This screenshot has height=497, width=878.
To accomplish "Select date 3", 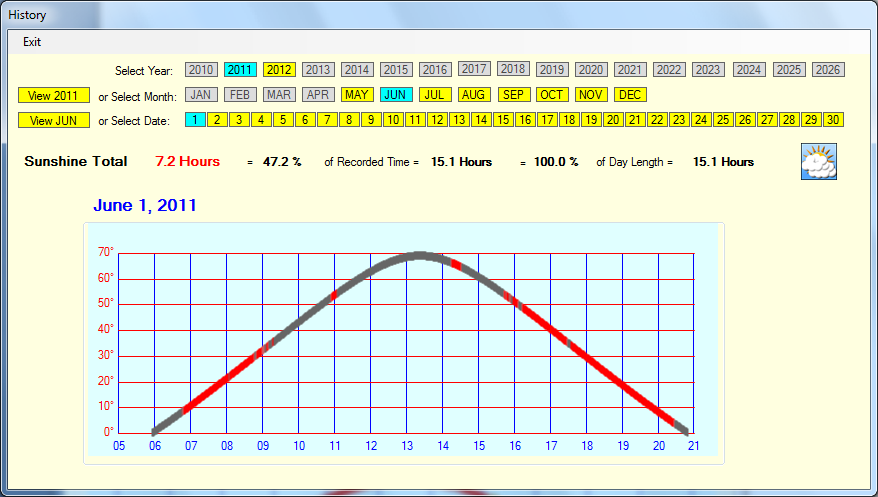I will (239, 119).
